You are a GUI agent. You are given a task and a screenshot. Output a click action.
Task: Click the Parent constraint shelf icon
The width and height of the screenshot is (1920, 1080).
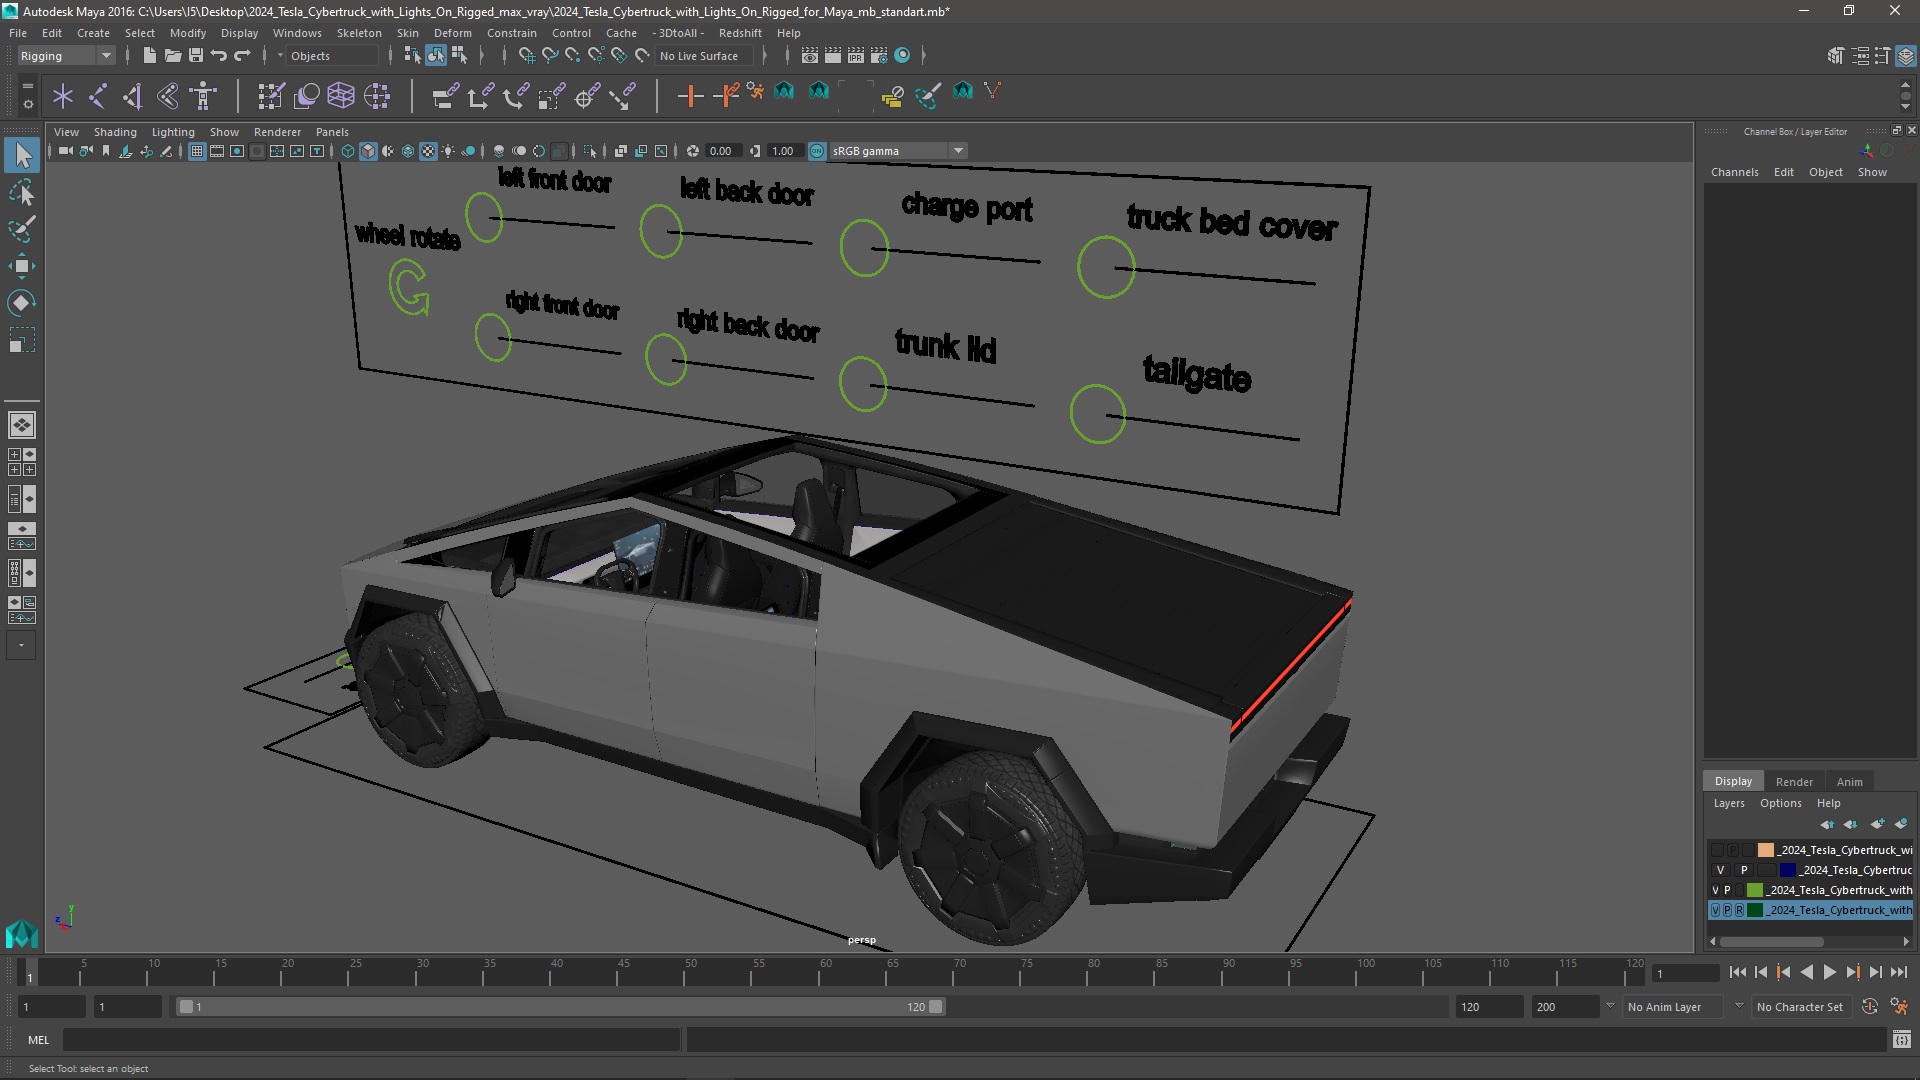pos(445,96)
